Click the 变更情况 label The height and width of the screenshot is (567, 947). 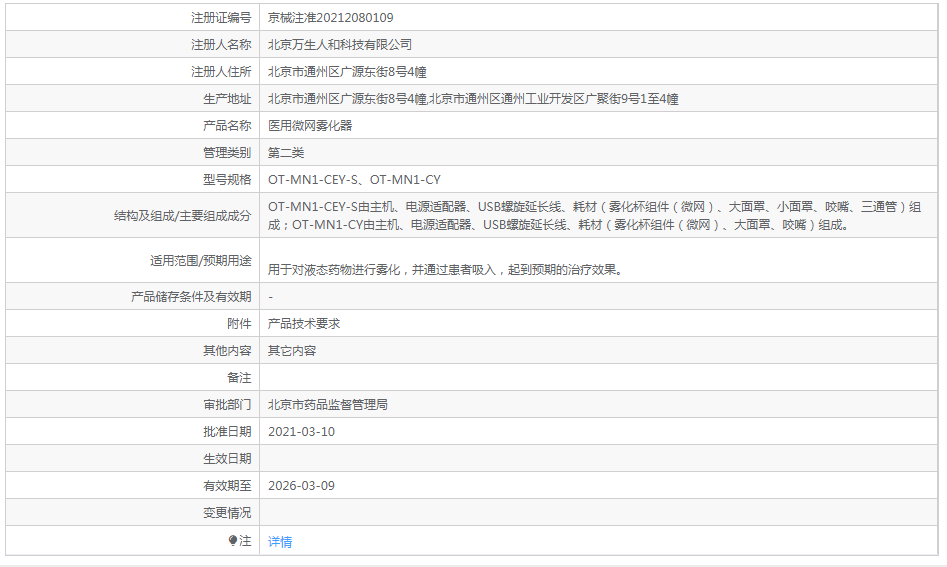(x=227, y=513)
